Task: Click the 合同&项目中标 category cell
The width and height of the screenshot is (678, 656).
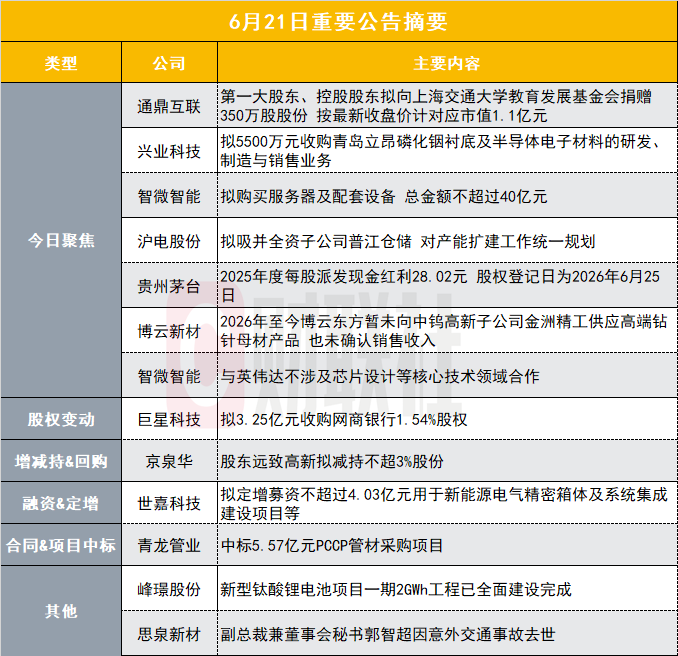Action: coord(61,545)
